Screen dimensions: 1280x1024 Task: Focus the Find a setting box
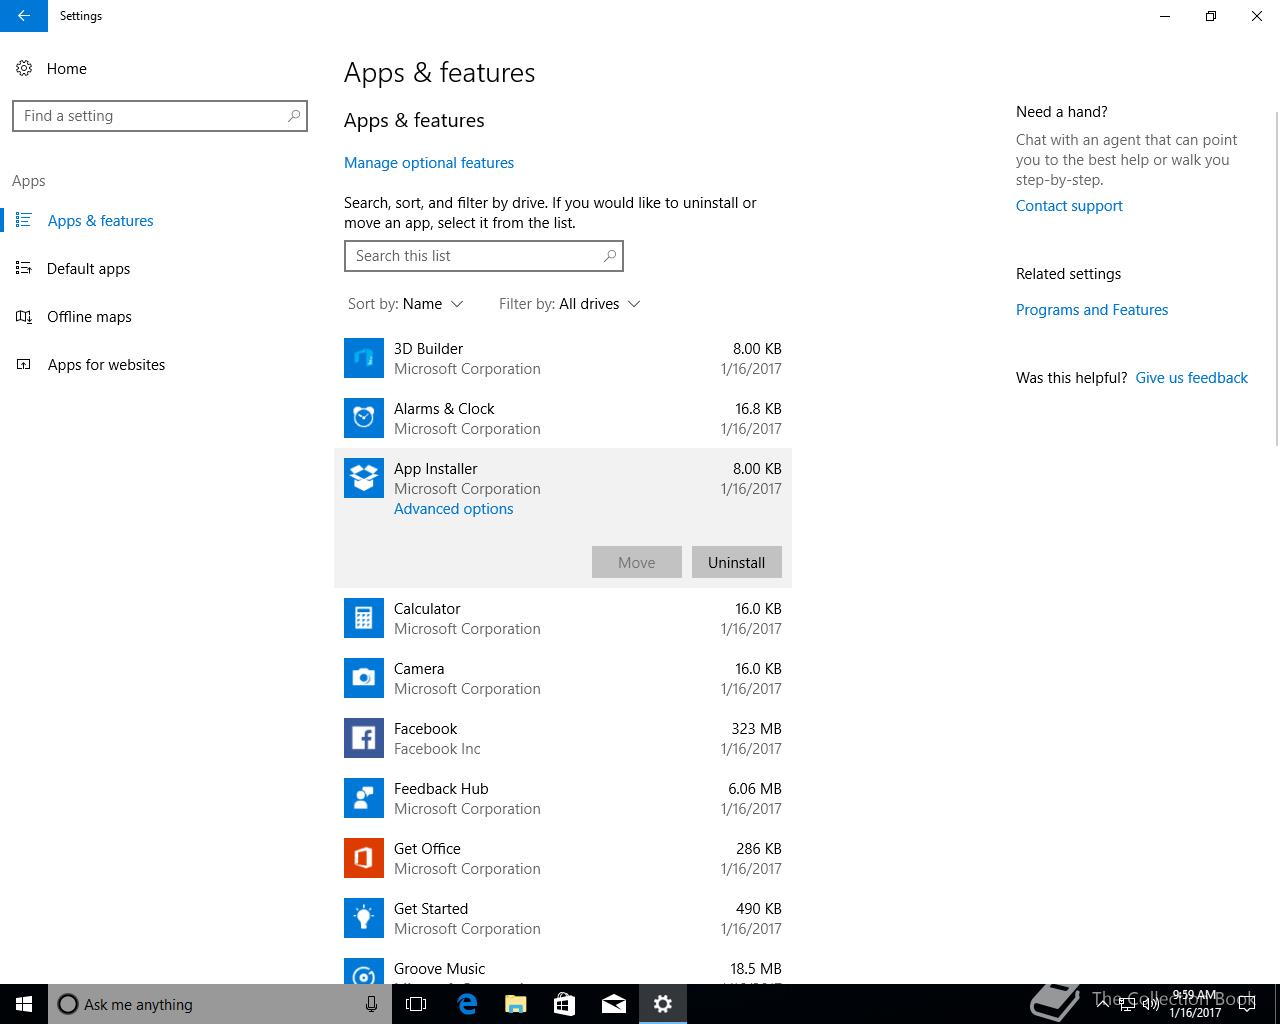point(160,116)
